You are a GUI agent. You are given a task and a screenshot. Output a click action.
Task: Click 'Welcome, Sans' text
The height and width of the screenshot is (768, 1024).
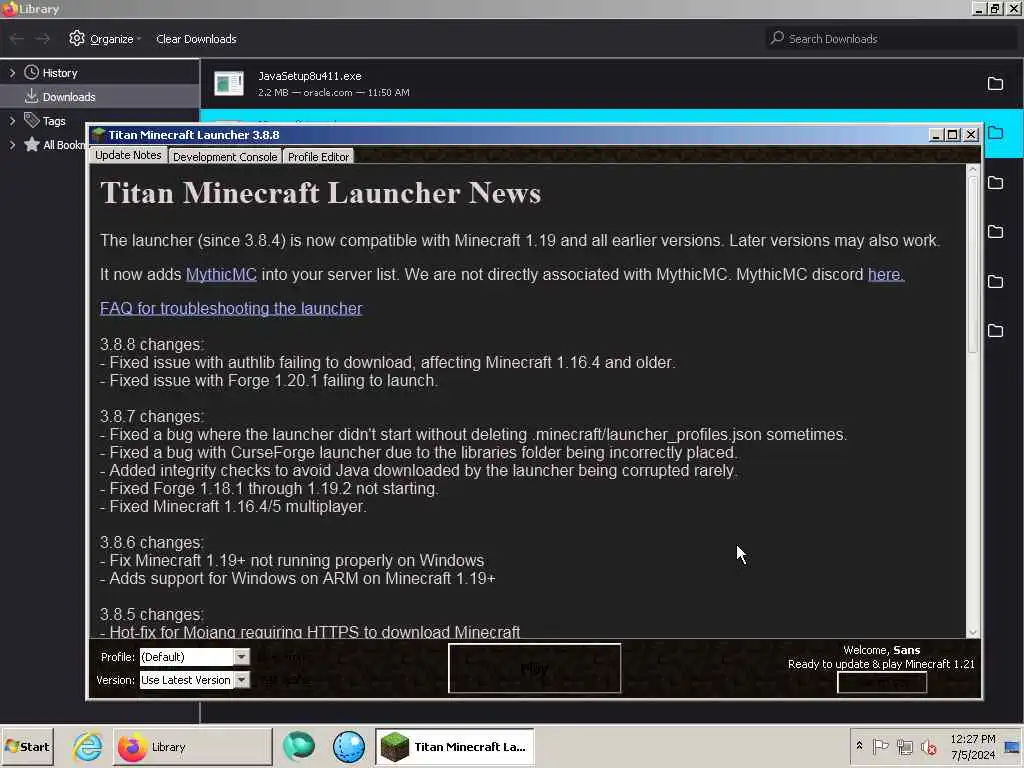pyautogui.click(x=882, y=650)
